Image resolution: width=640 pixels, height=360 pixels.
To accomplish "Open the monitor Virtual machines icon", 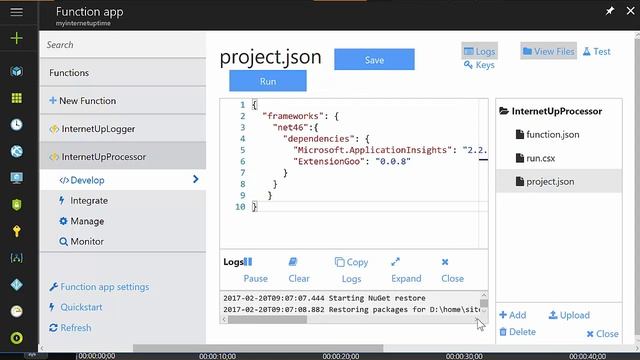I will click(x=17, y=178).
